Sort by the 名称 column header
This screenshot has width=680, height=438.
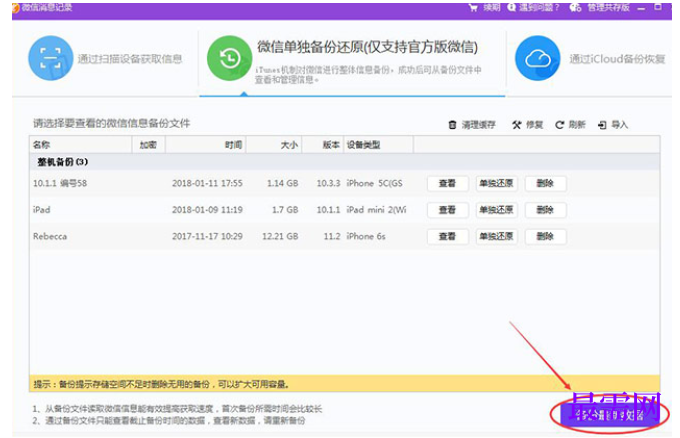coord(81,145)
